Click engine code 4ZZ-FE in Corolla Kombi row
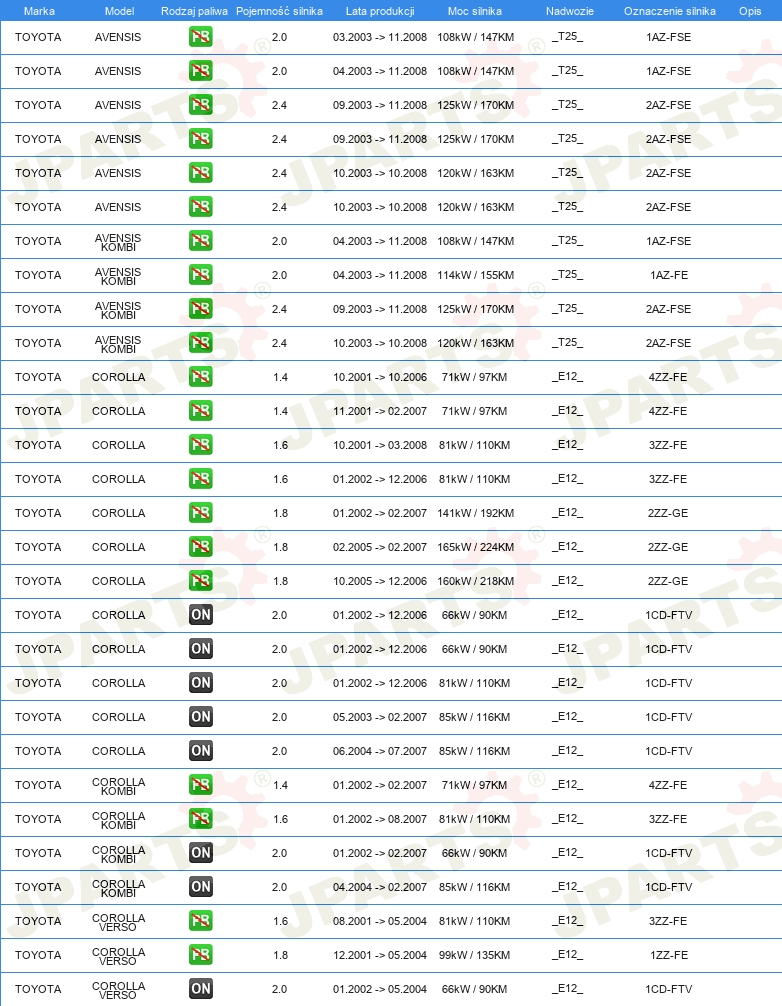The image size is (782, 1006). (668, 785)
